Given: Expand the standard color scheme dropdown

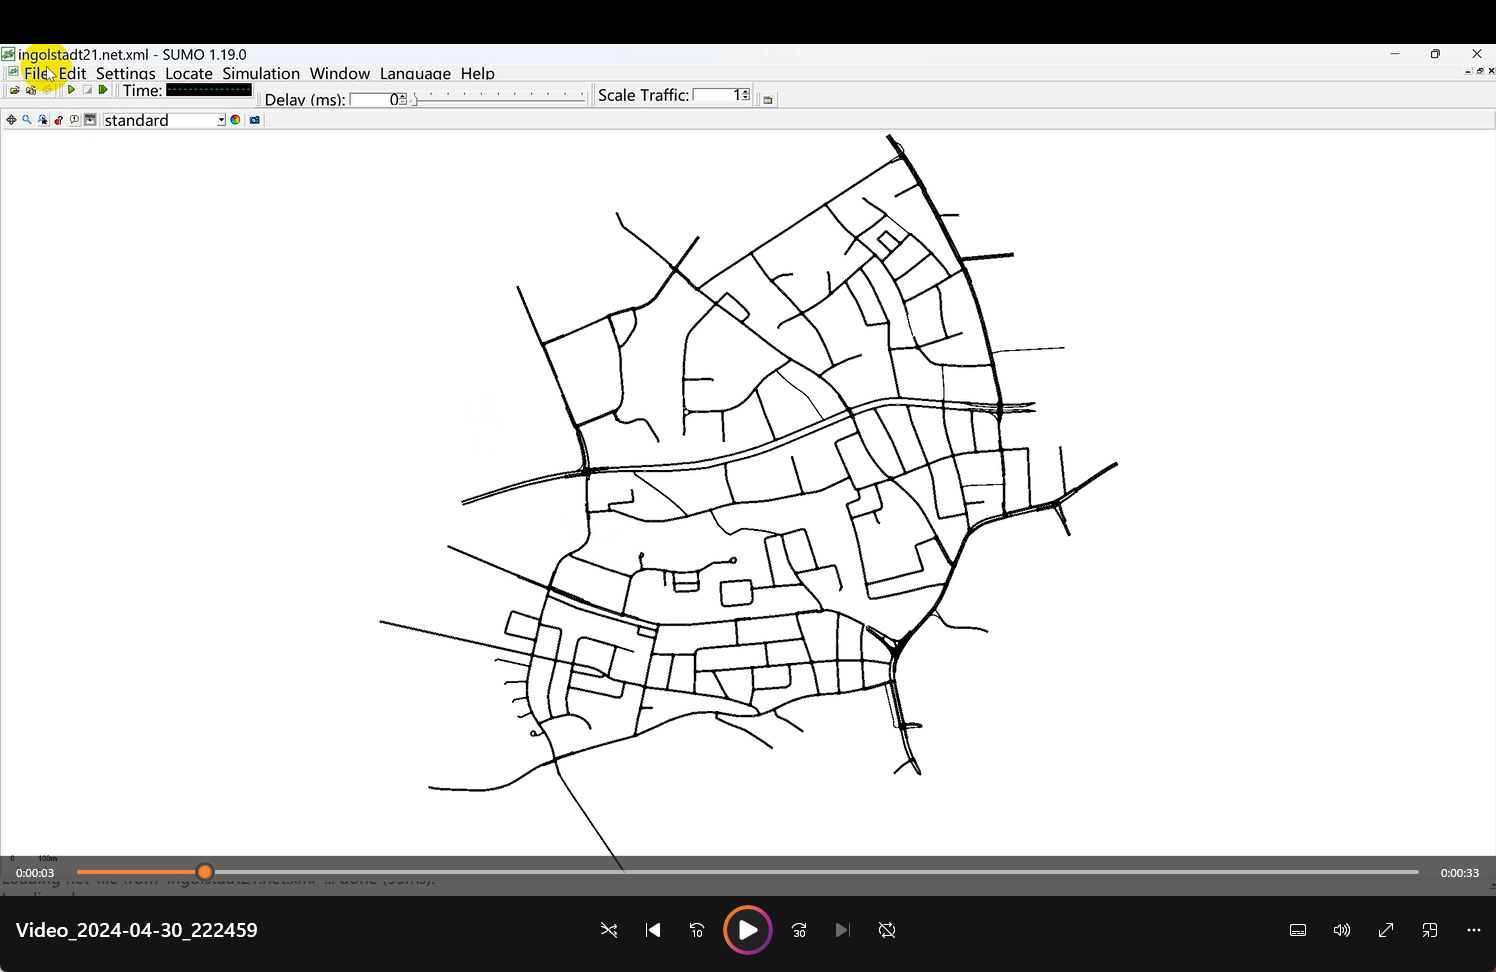Looking at the screenshot, I should [221, 120].
